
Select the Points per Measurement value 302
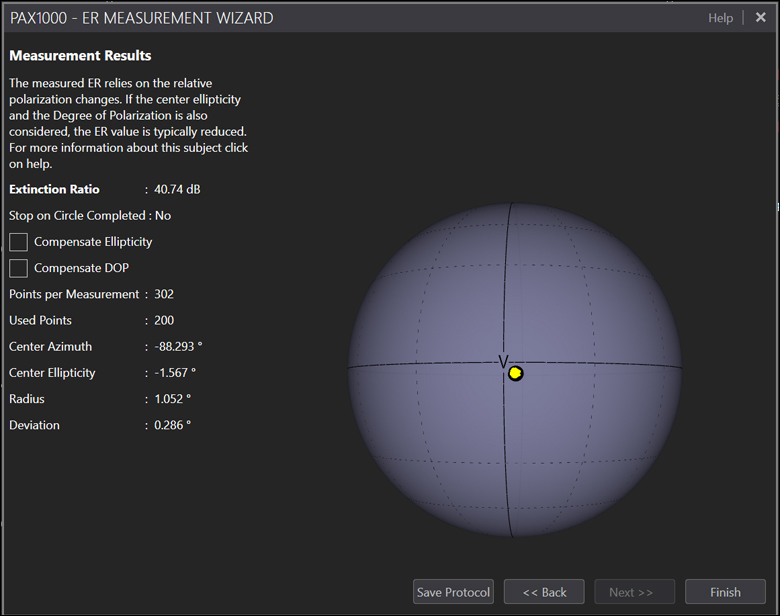tap(164, 294)
